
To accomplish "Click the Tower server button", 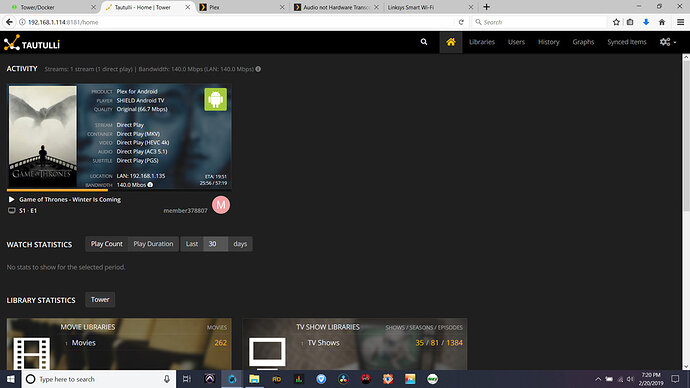I will [100, 300].
